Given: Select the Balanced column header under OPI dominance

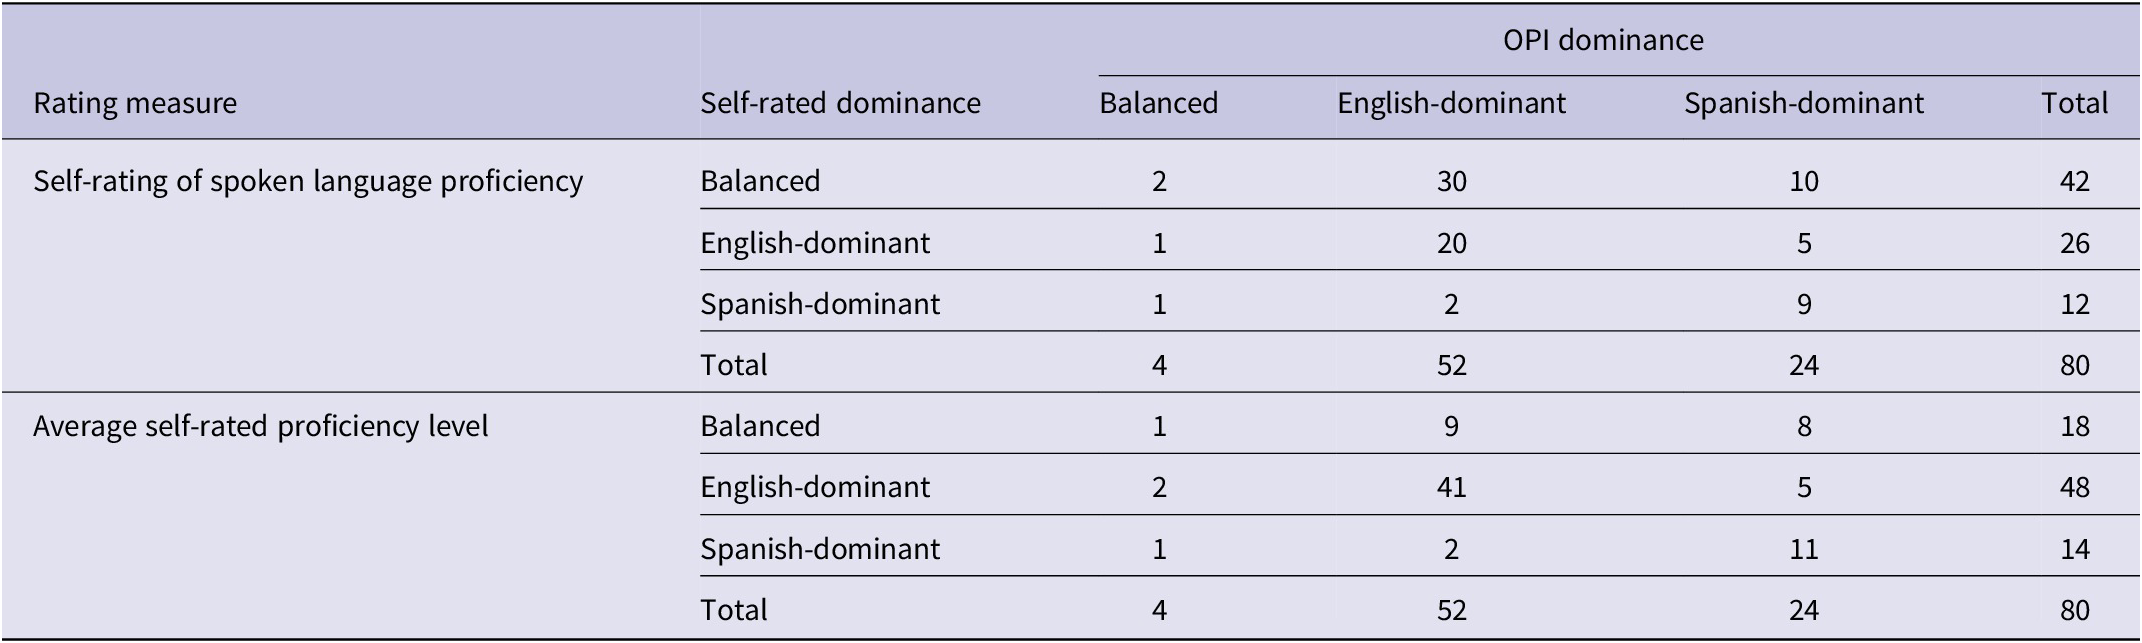Looking at the screenshot, I should coord(1159,103).
